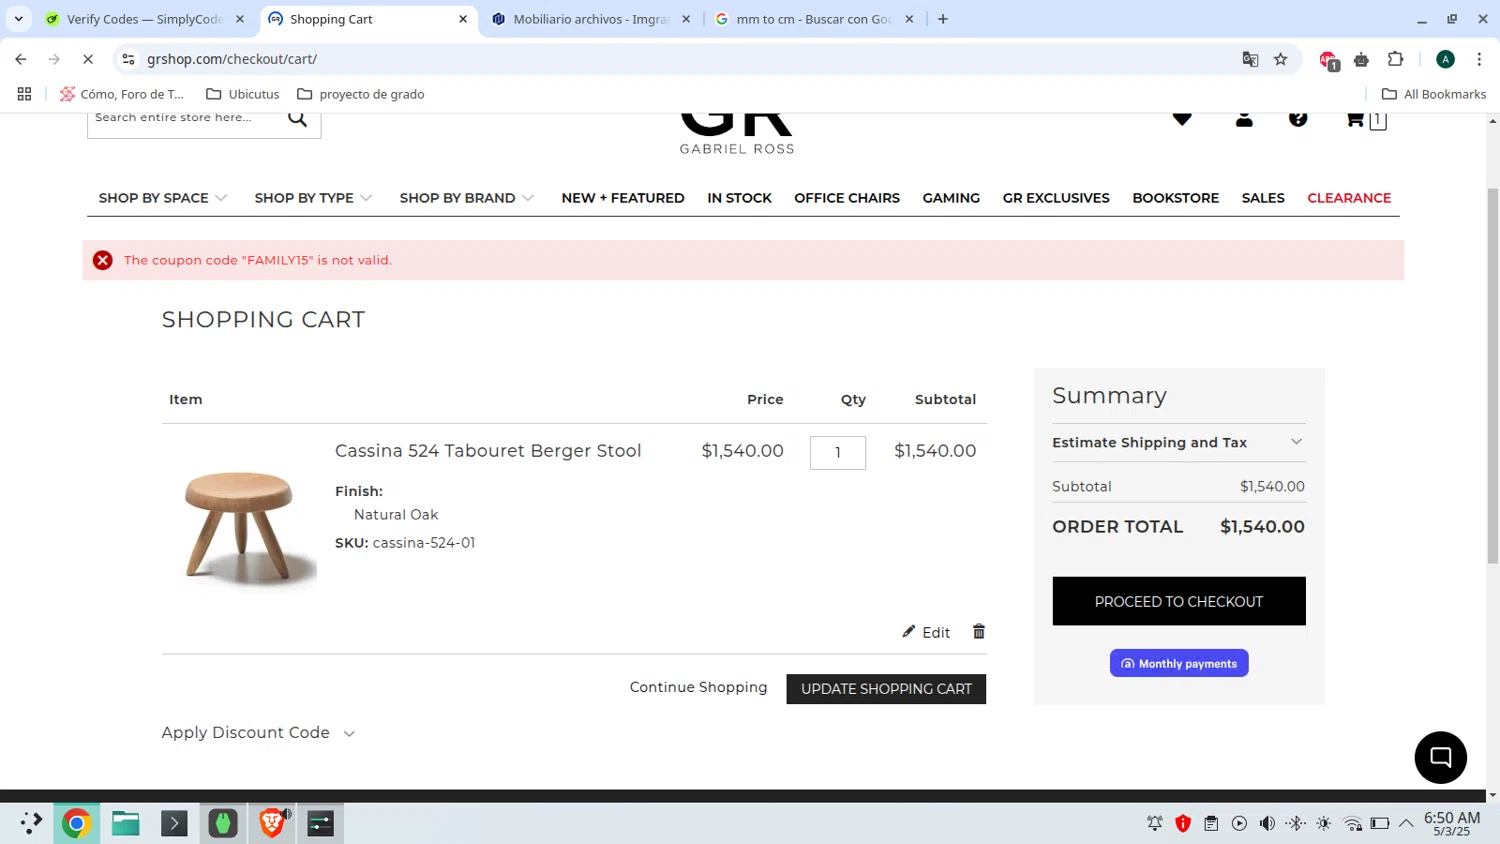
Task: Open the clock and date in the tray
Action: click(x=1452, y=823)
